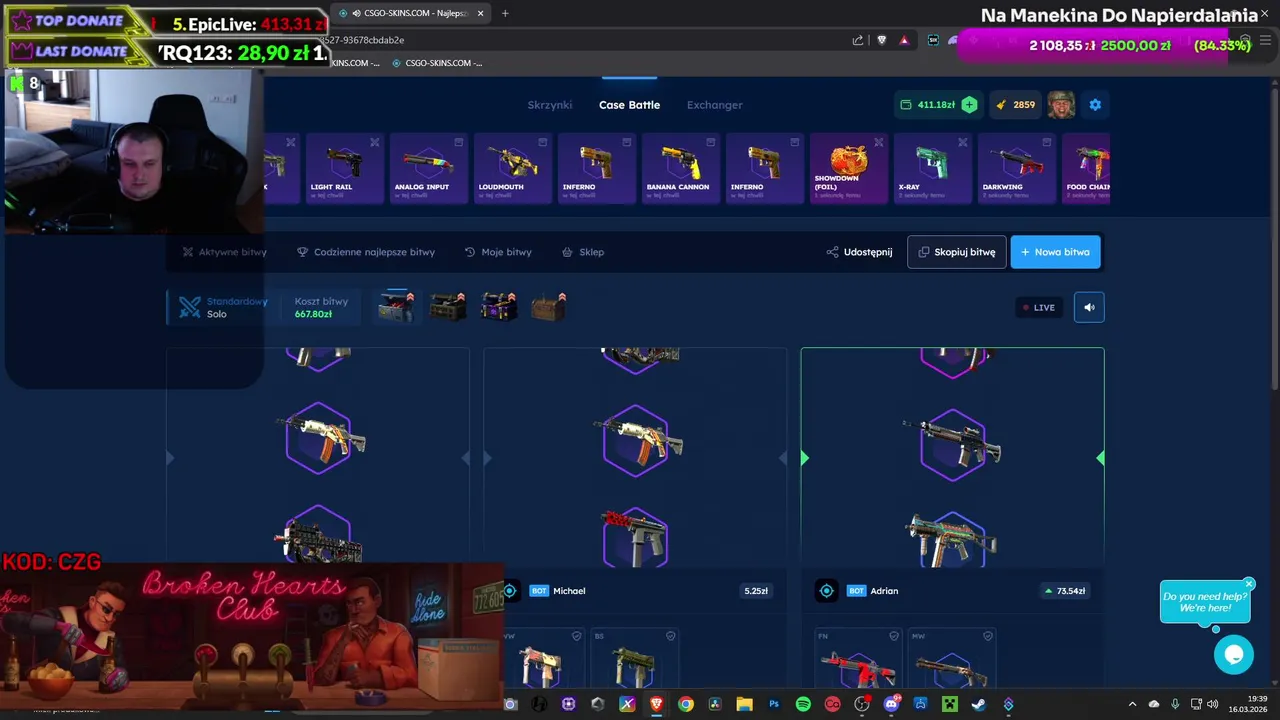Open the Brave shields icon
The image size is (1280, 720).
(x=881, y=40)
